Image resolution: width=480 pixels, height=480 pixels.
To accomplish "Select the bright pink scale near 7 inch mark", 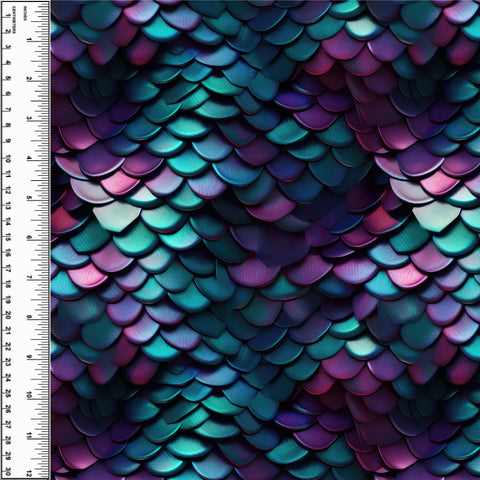I will click(x=86, y=275).
